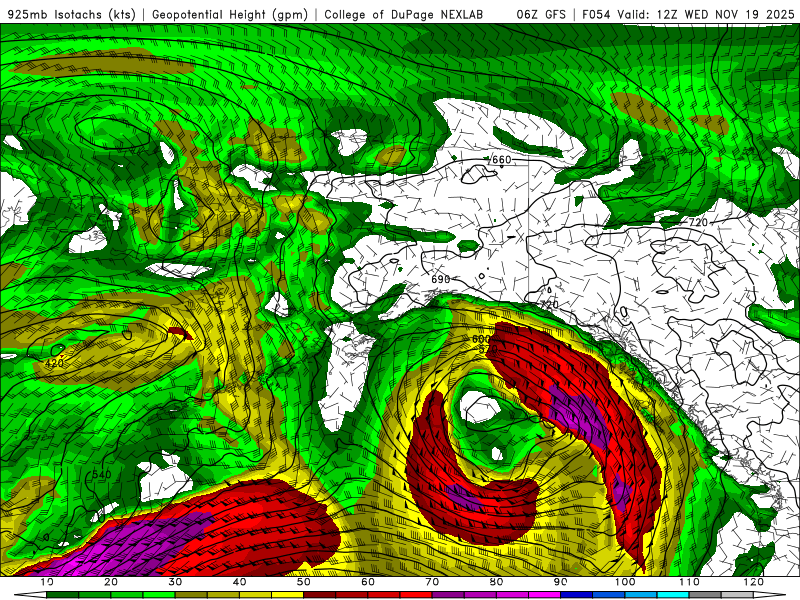Click the '690' height contour label
Screen dimensions: 800x600
pos(441,279)
